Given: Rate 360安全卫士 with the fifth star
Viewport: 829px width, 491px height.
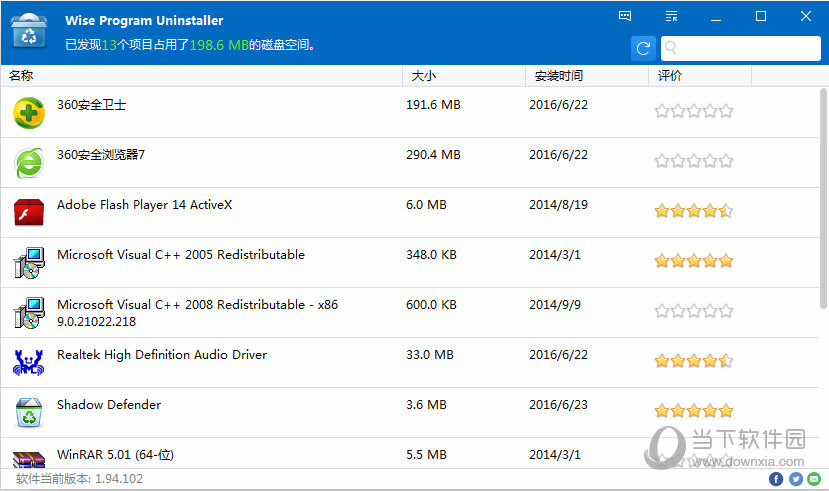Looking at the screenshot, I should tap(726, 111).
